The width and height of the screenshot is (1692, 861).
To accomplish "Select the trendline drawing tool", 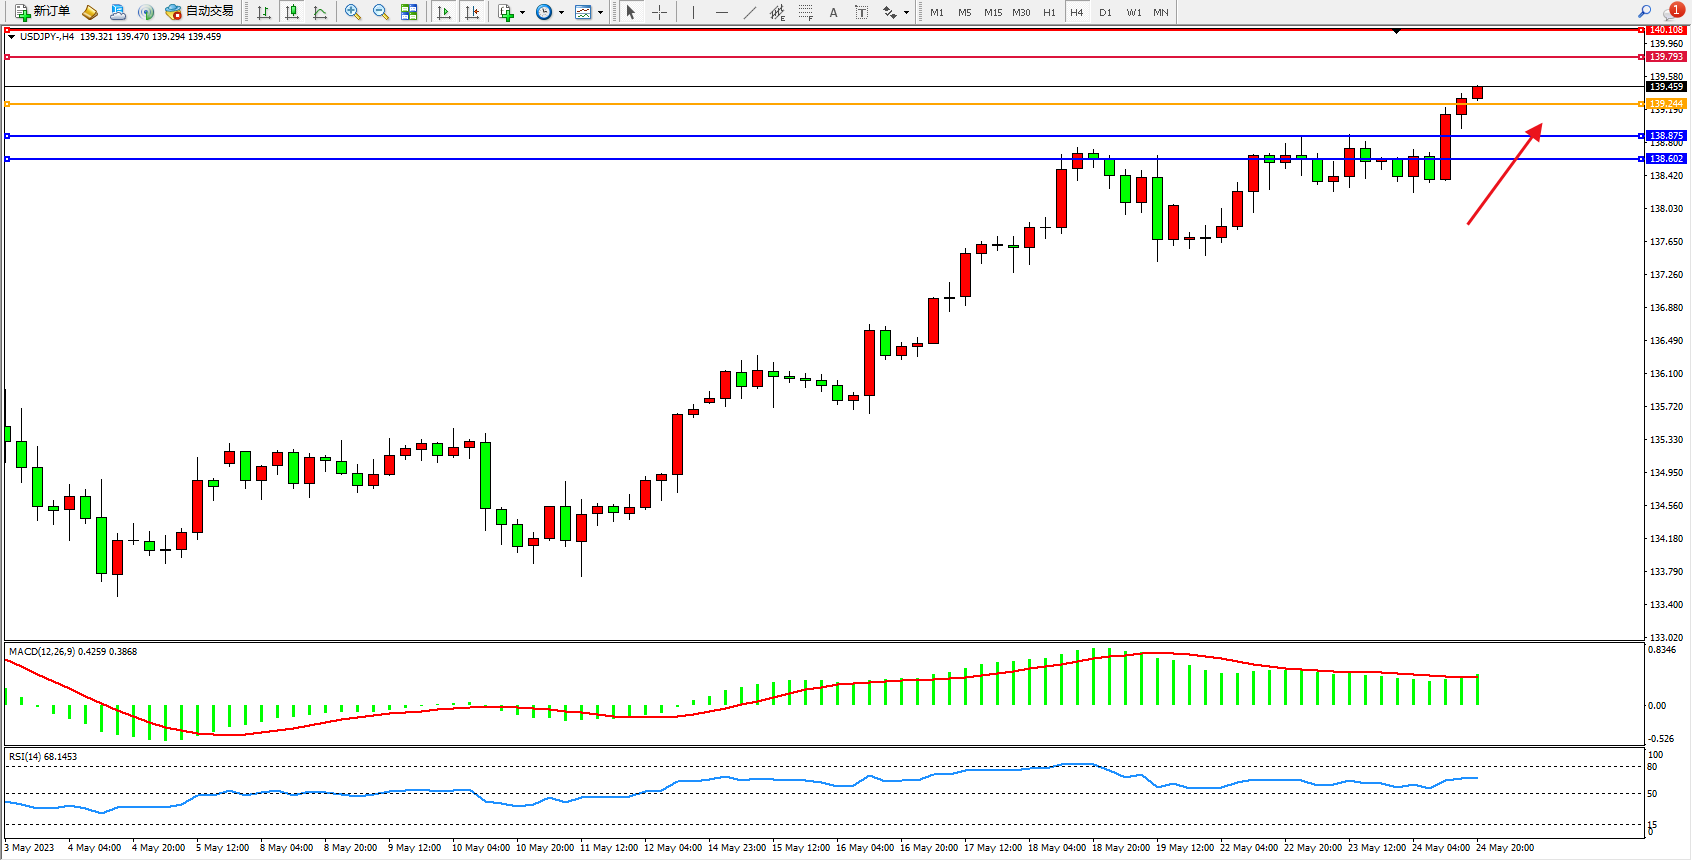I will click(750, 12).
